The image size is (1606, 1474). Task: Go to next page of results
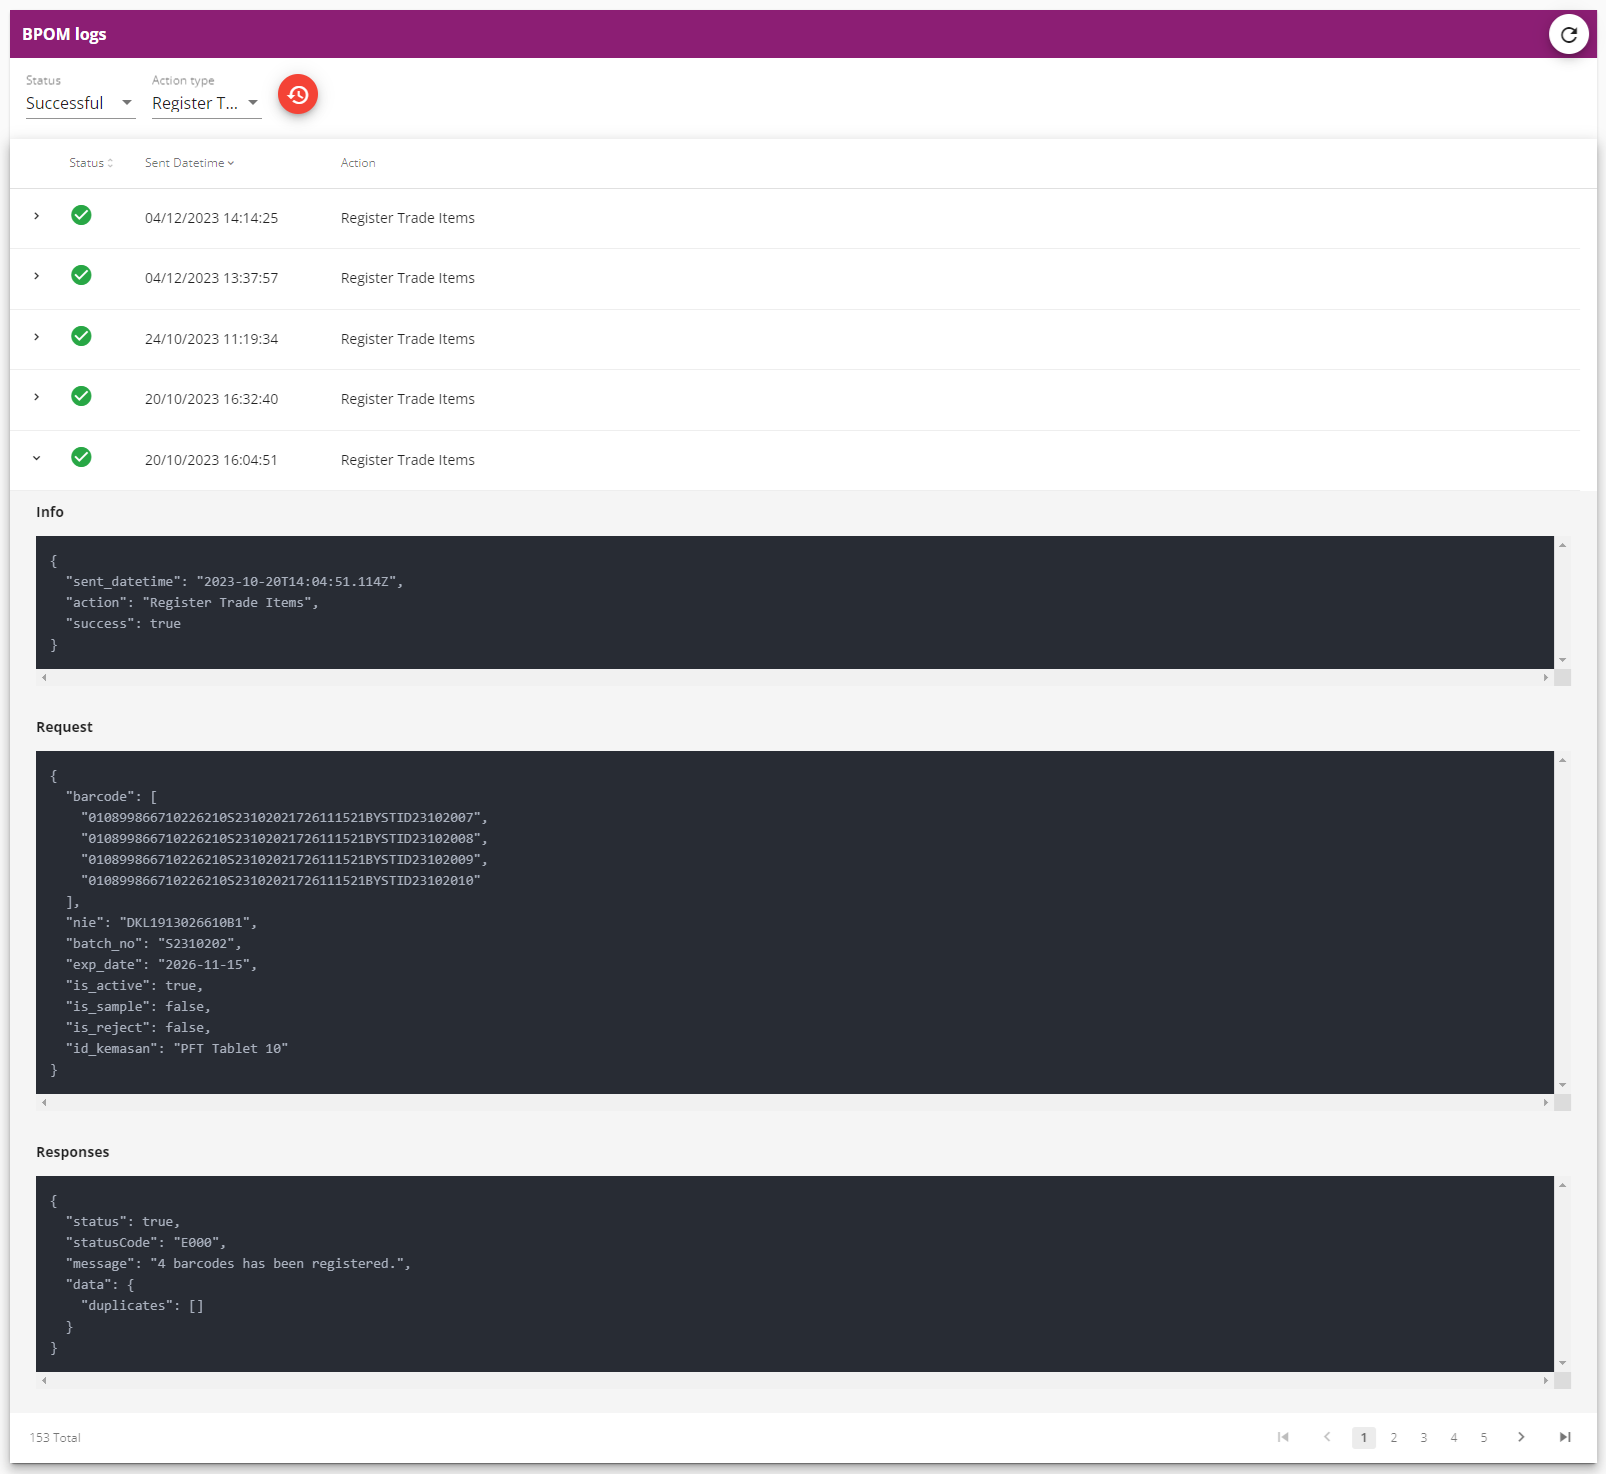1521,1437
